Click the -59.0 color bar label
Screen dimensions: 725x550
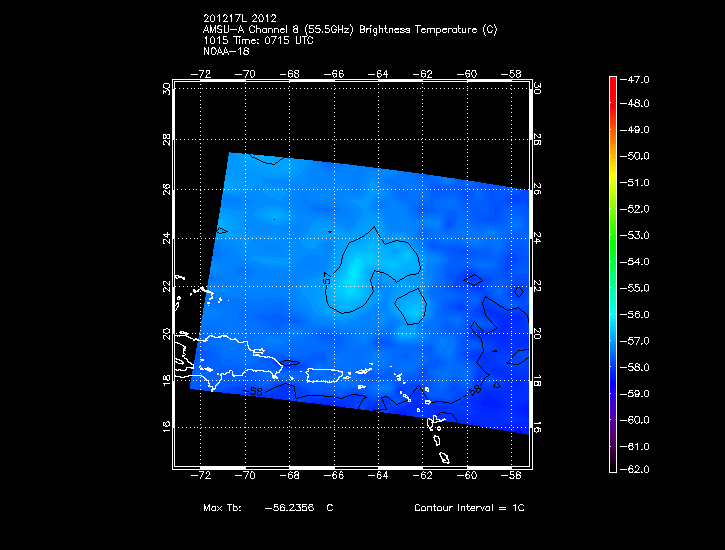[634, 394]
